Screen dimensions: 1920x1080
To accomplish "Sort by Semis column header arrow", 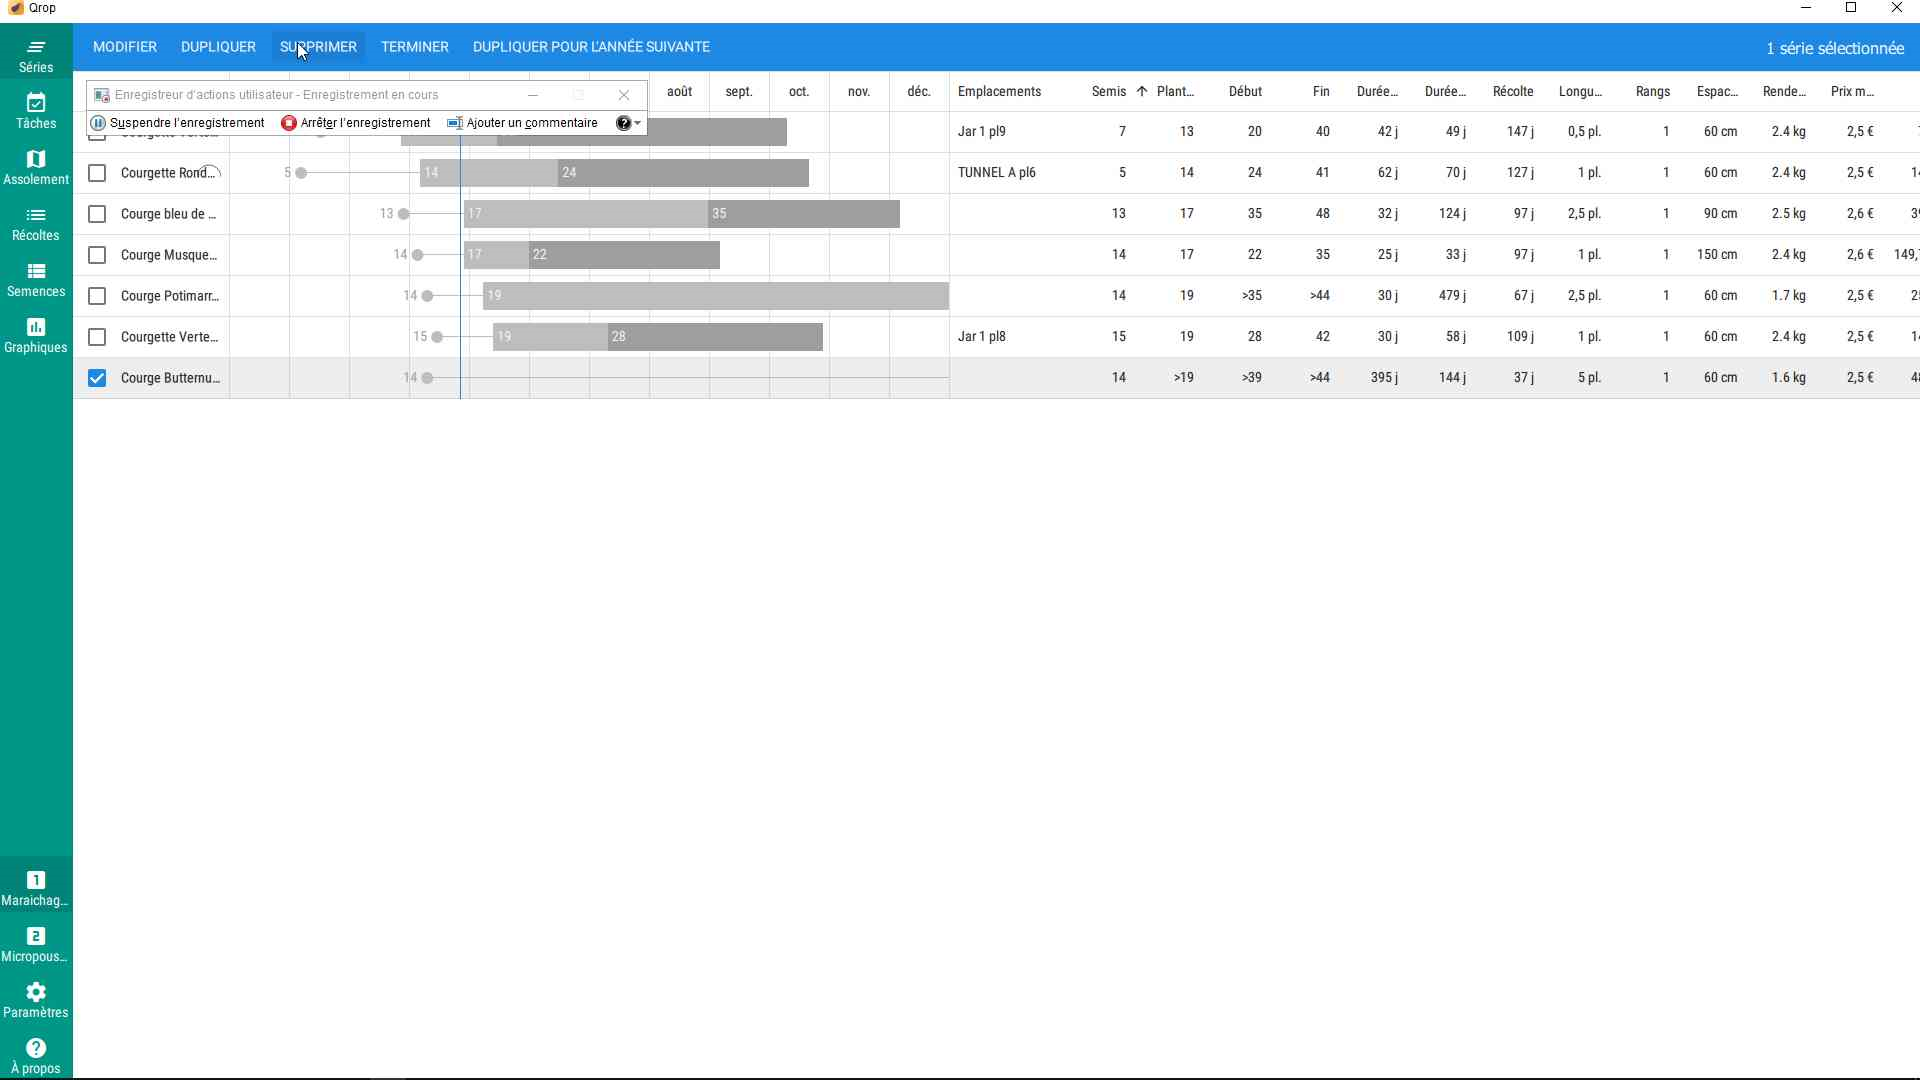I will point(1141,91).
